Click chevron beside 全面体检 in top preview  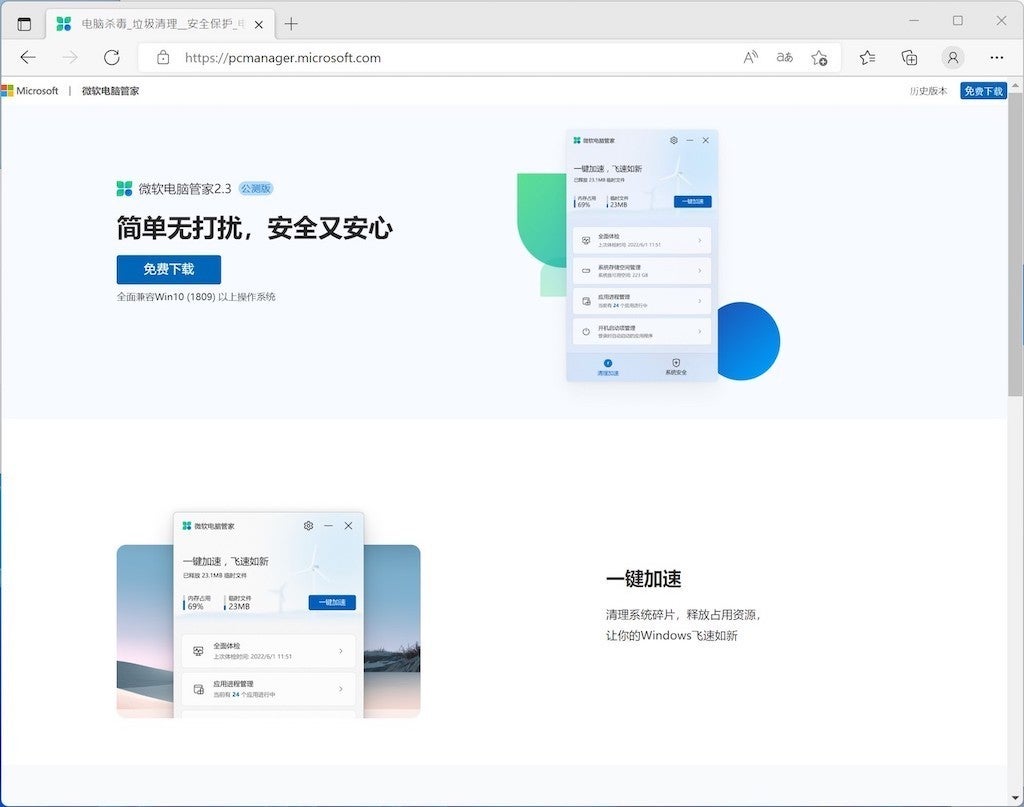coord(699,240)
